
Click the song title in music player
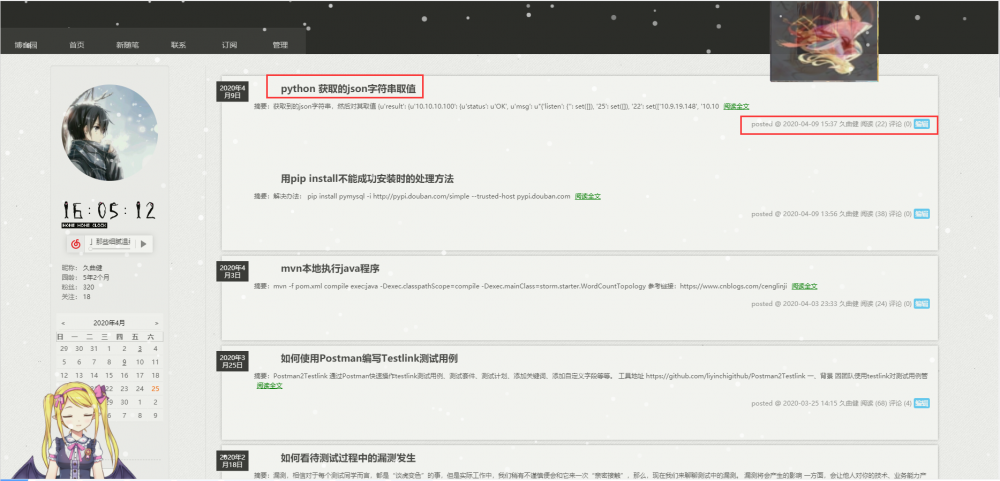point(112,241)
